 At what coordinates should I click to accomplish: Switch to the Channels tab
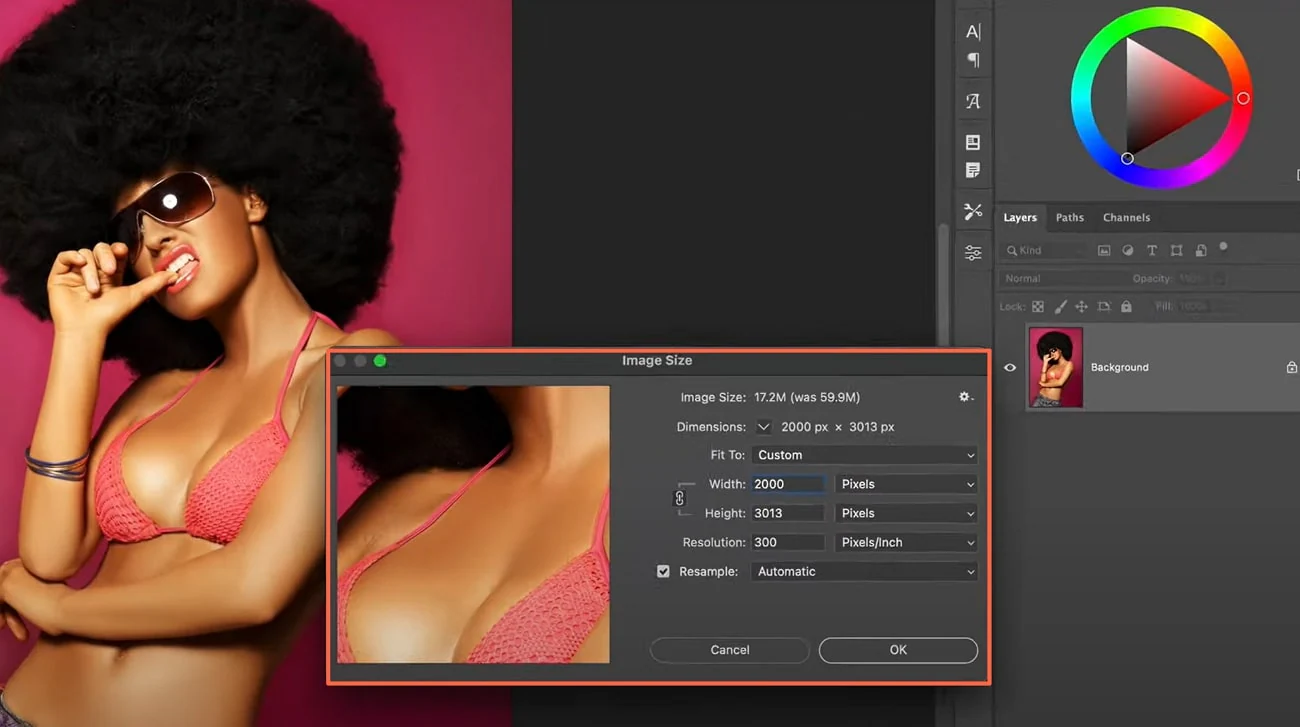pos(1126,217)
